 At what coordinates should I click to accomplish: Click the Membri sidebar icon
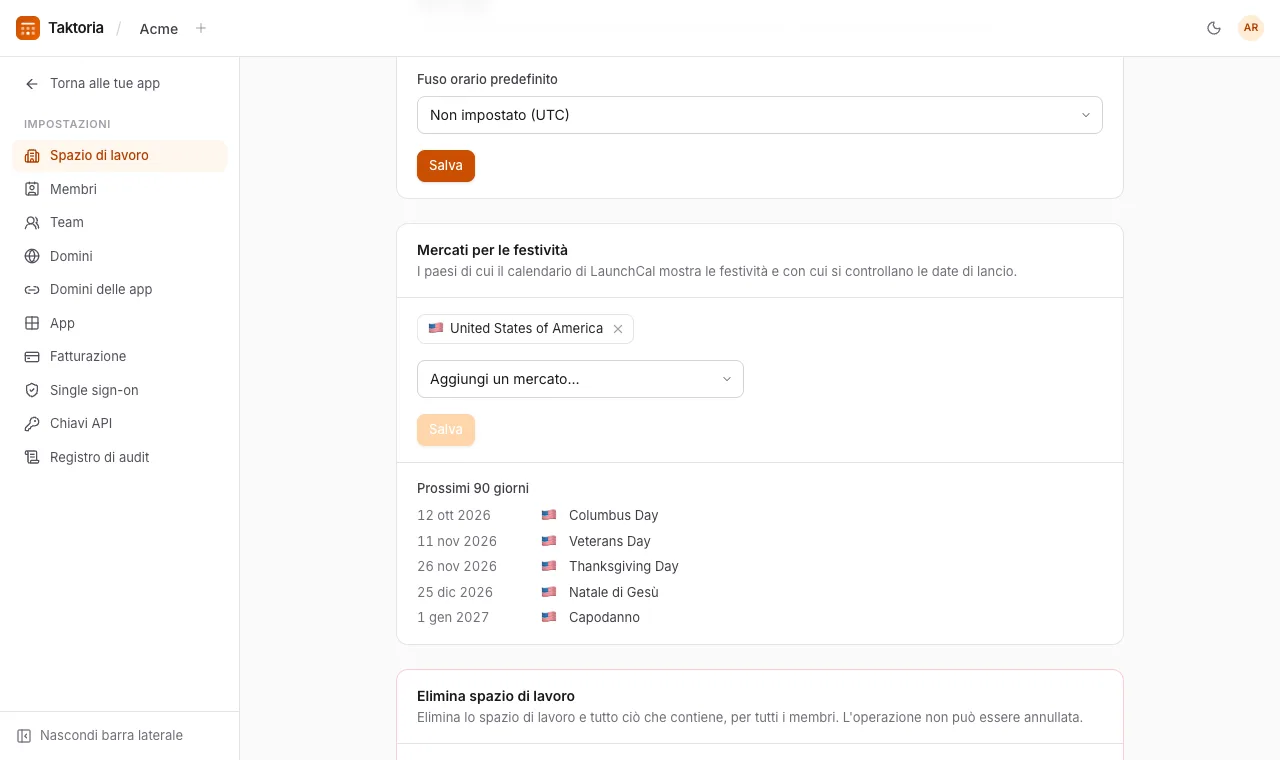pos(32,189)
